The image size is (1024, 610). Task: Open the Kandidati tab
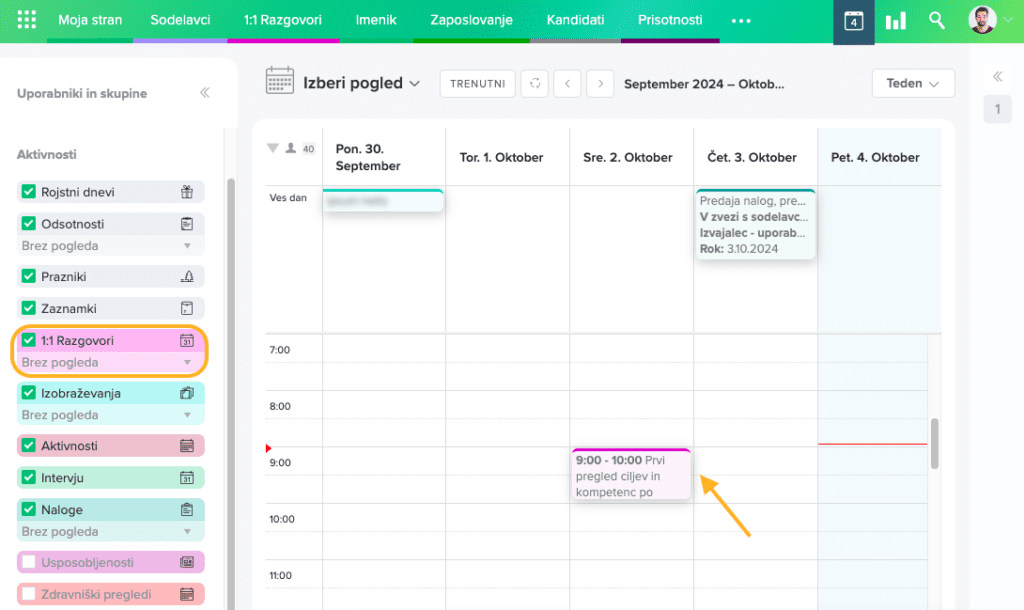point(575,20)
